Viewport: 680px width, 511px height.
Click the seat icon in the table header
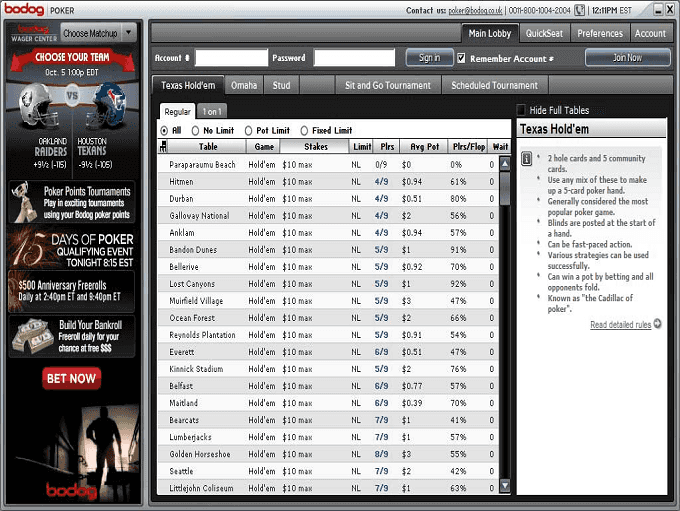[x=163, y=147]
